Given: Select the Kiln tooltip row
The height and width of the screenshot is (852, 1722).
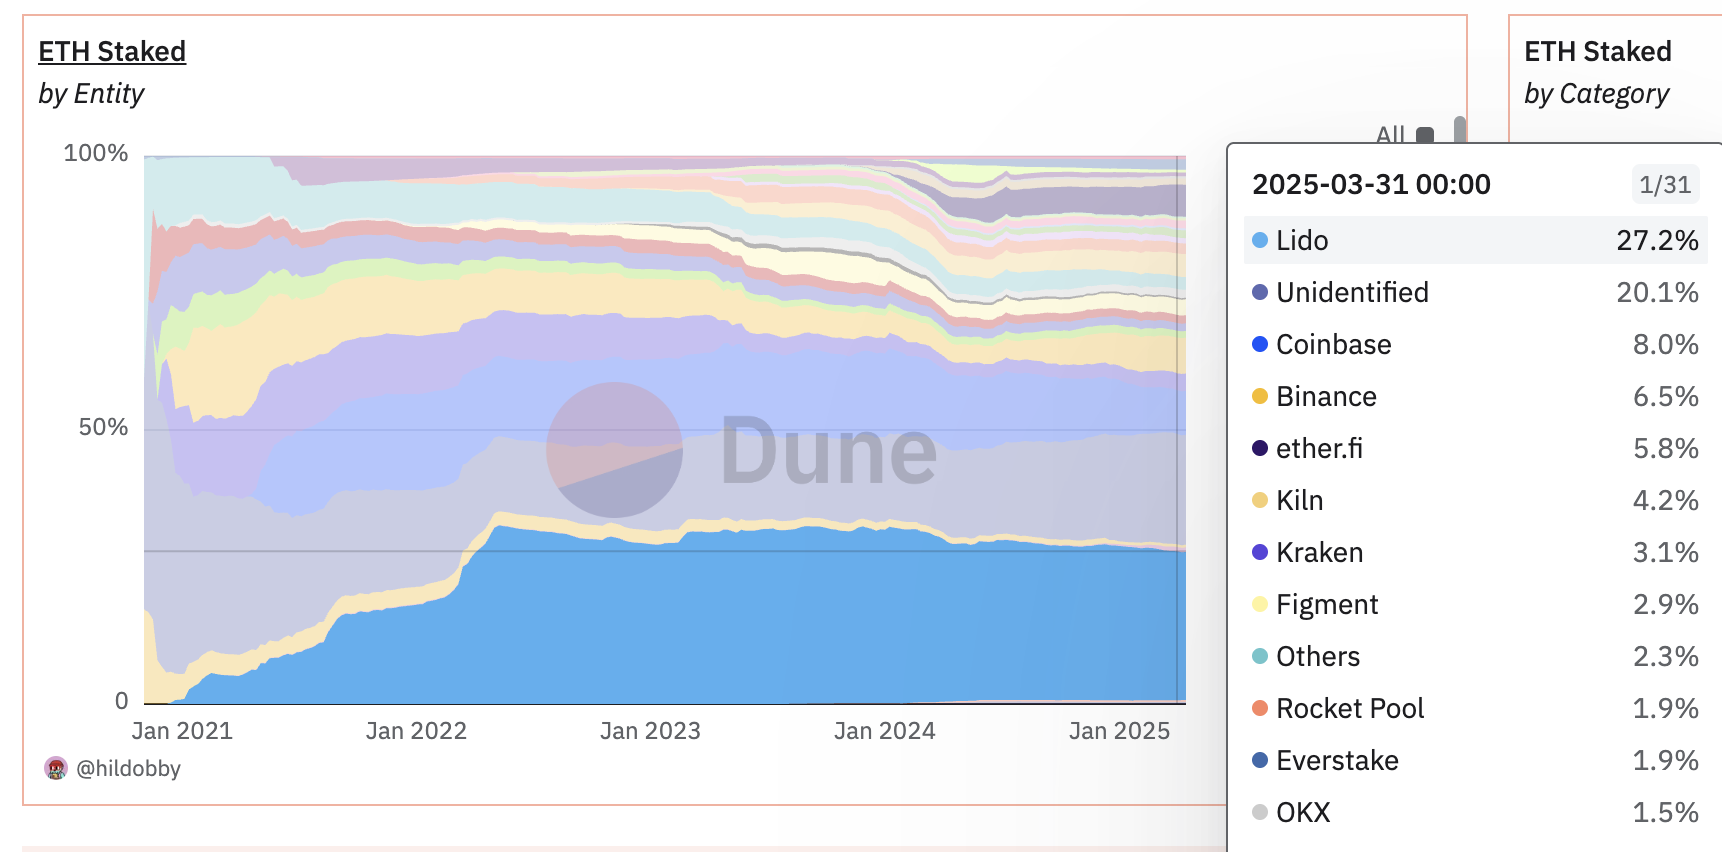Looking at the screenshot, I should tap(1475, 500).
